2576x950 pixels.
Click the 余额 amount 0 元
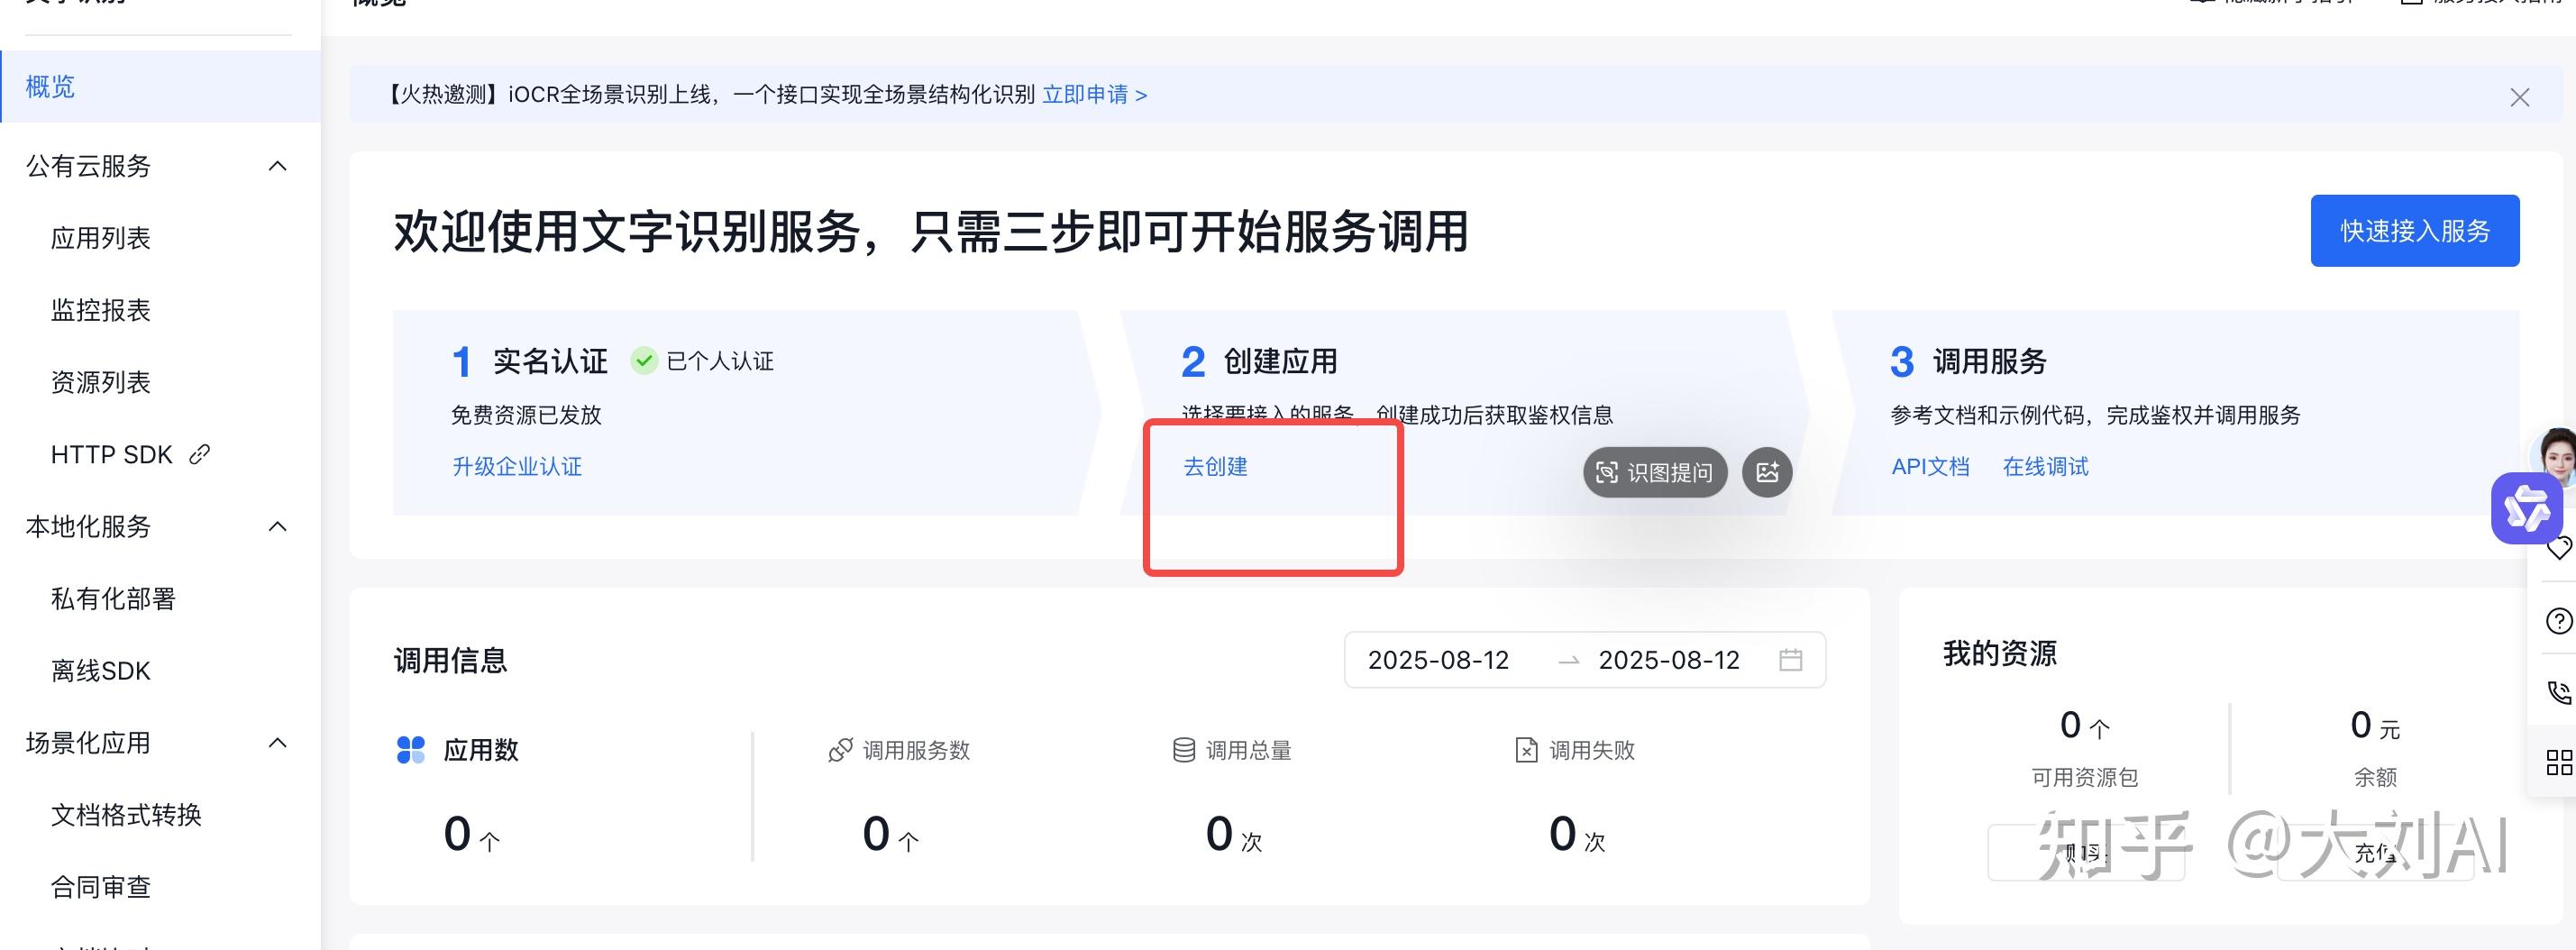point(2374,726)
